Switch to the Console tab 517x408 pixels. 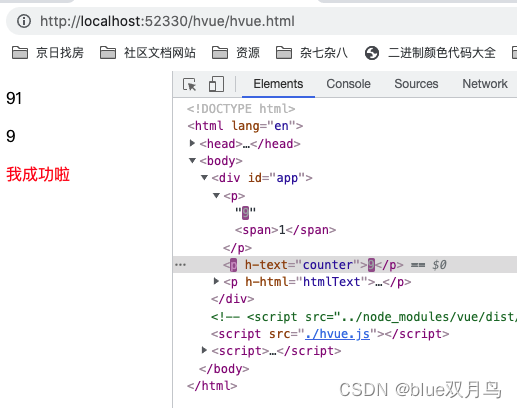pos(348,84)
